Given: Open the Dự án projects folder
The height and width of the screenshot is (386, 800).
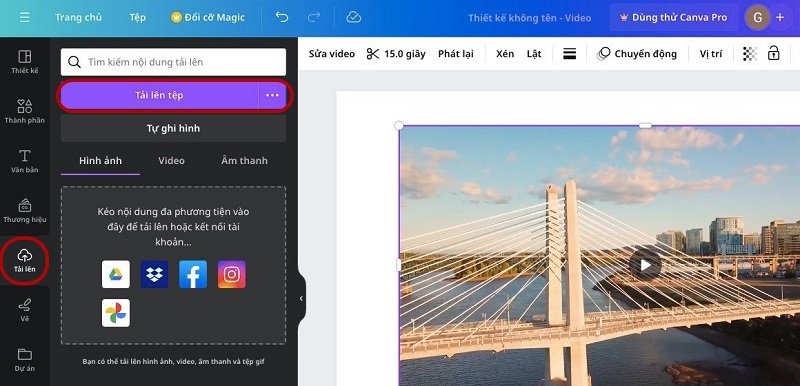Looking at the screenshot, I should pyautogui.click(x=24, y=360).
